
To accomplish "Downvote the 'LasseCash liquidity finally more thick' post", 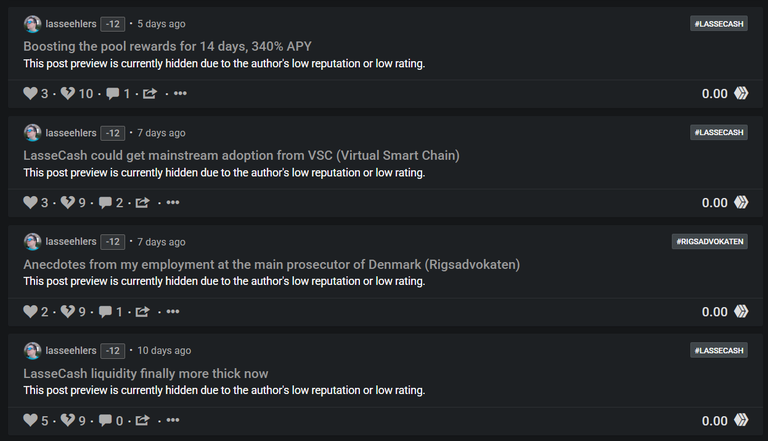I will tap(68, 420).
